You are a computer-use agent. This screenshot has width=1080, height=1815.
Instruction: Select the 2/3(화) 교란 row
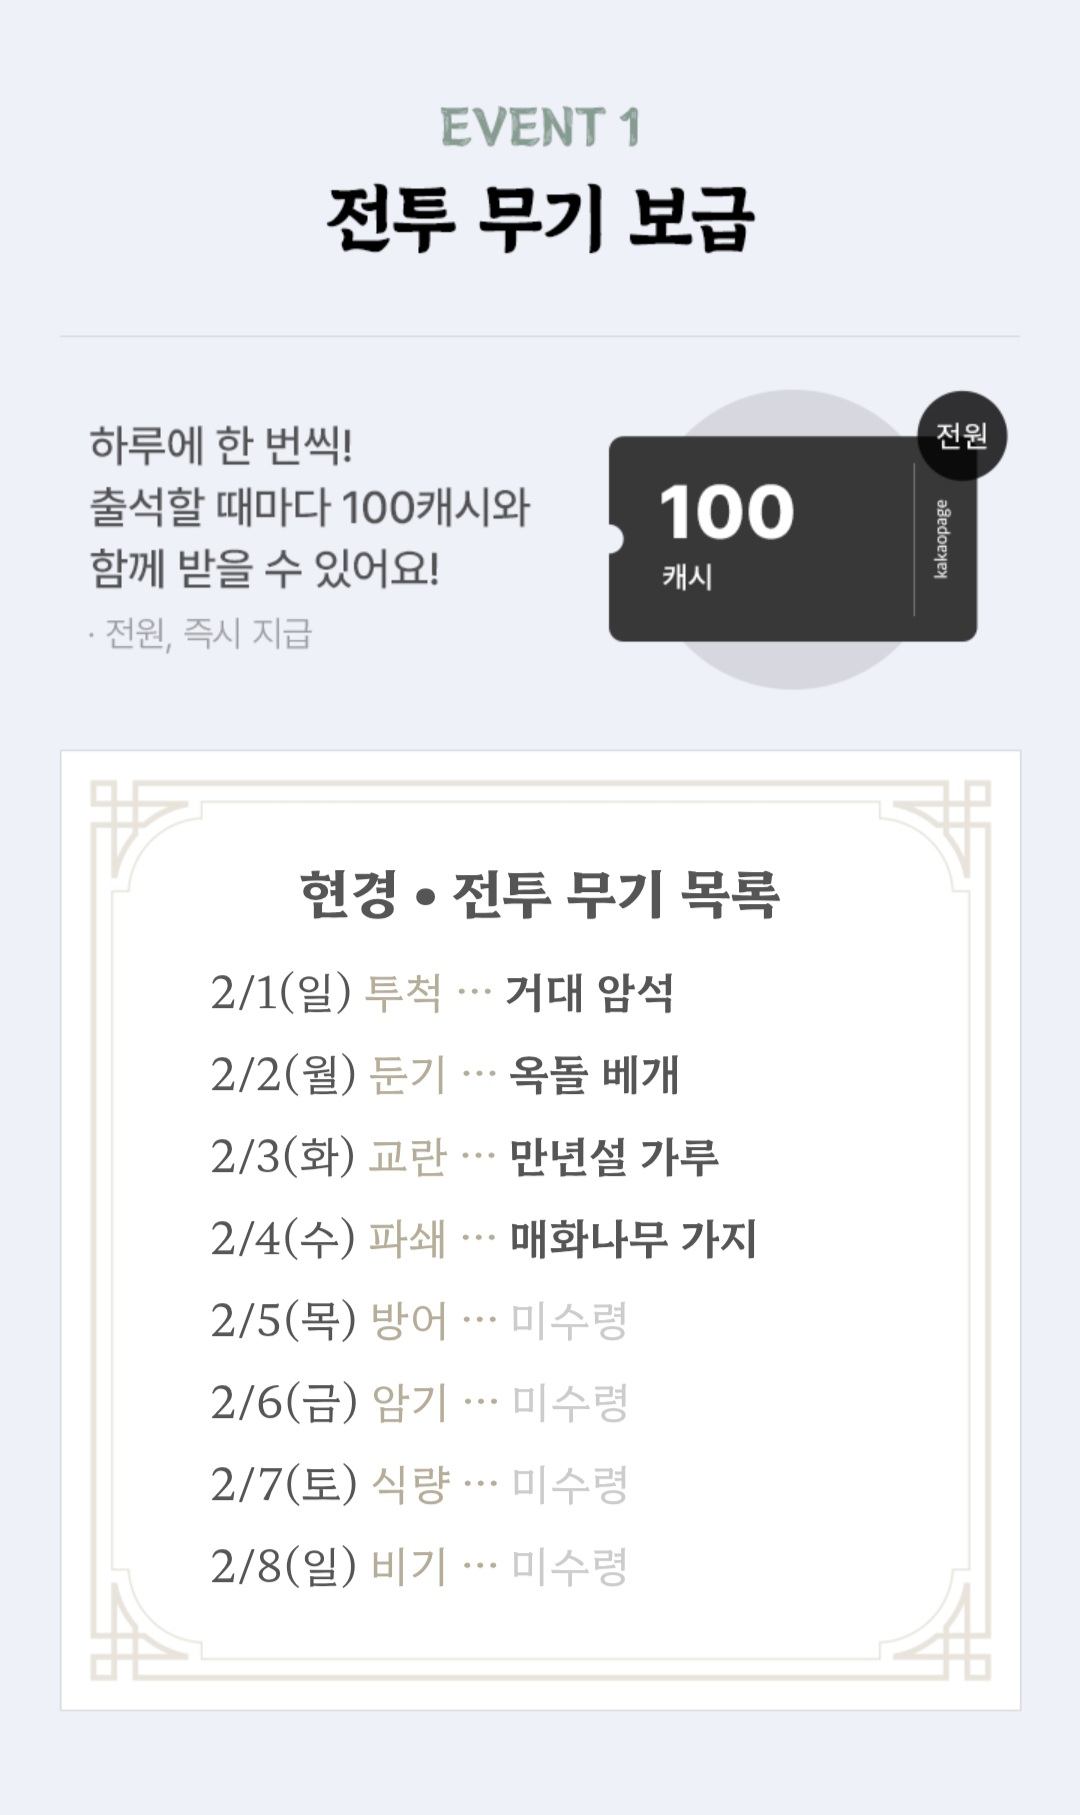[465, 1157]
